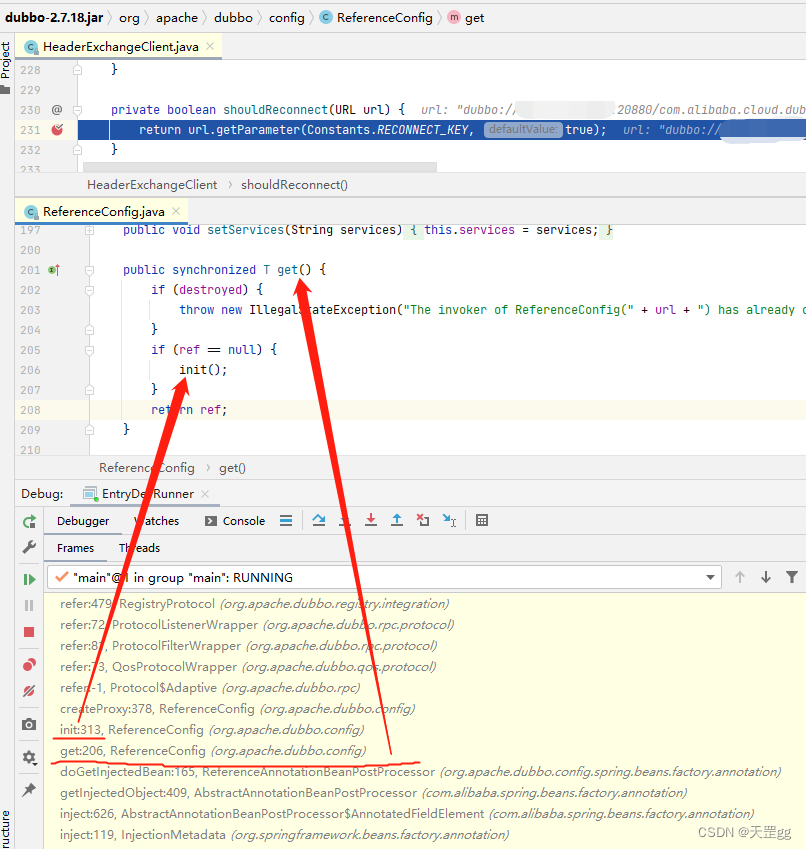
Task: Open the Project tool window
Action: tap(5, 68)
